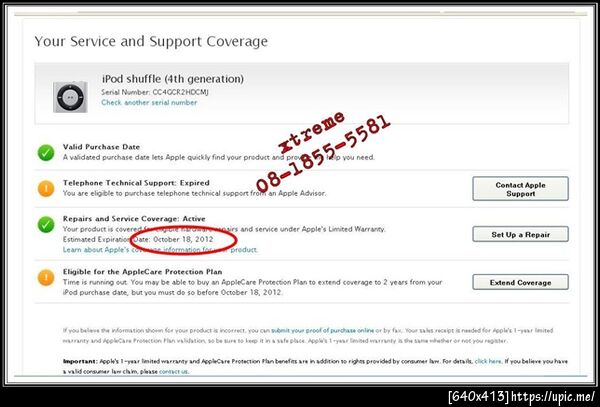Select the eligible to purchase telephone technical support text
The height and width of the screenshot is (407, 600).
tap(194, 194)
